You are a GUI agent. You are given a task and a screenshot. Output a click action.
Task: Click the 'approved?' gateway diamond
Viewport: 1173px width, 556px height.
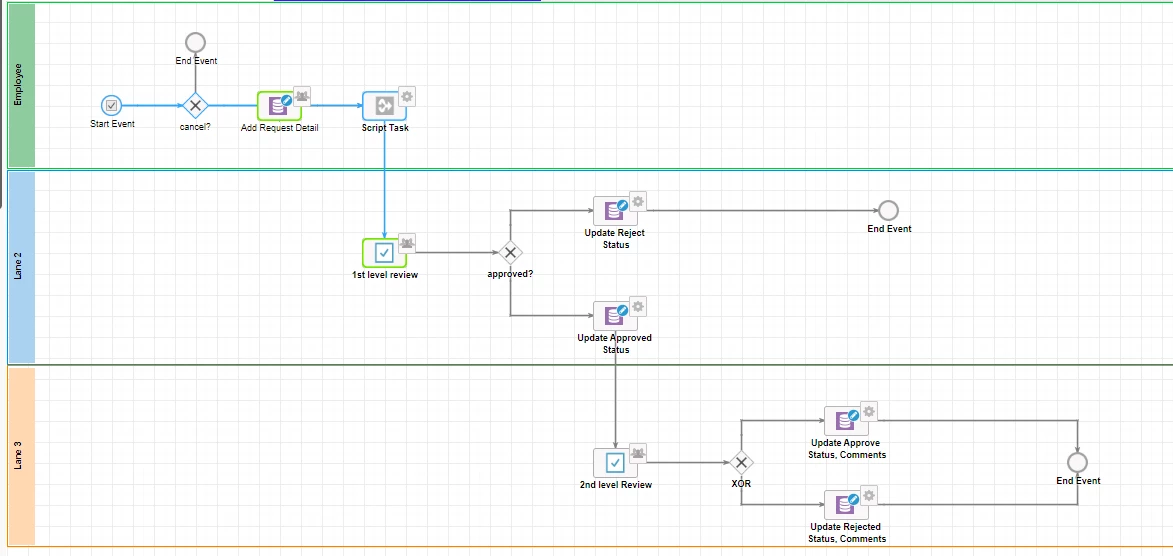pos(510,253)
